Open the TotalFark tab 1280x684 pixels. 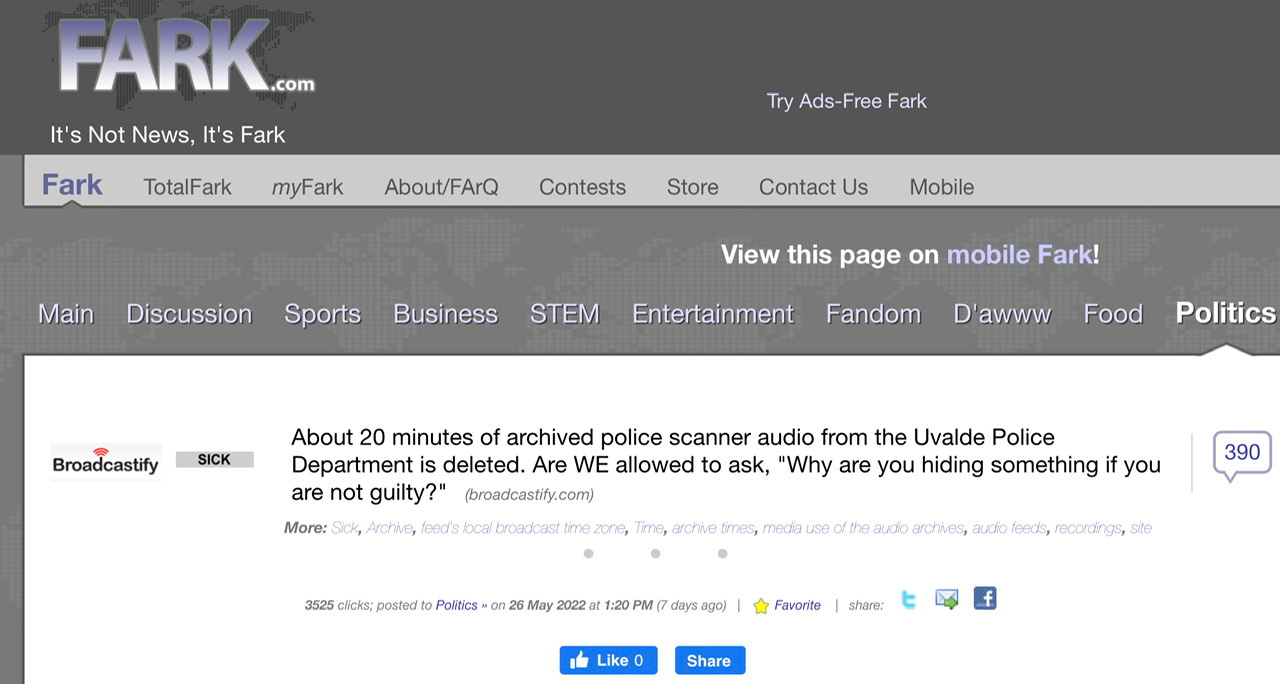coord(187,187)
